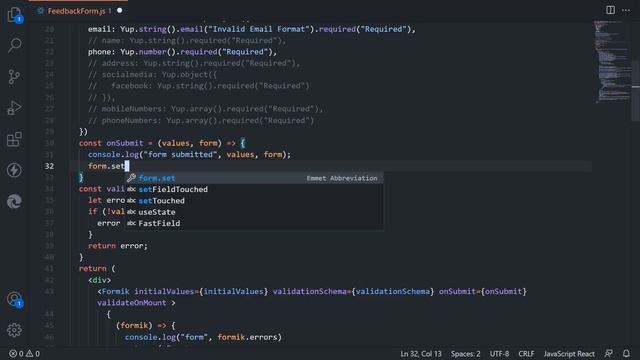
Task: Show warnings count in status bar
Action: point(33,353)
